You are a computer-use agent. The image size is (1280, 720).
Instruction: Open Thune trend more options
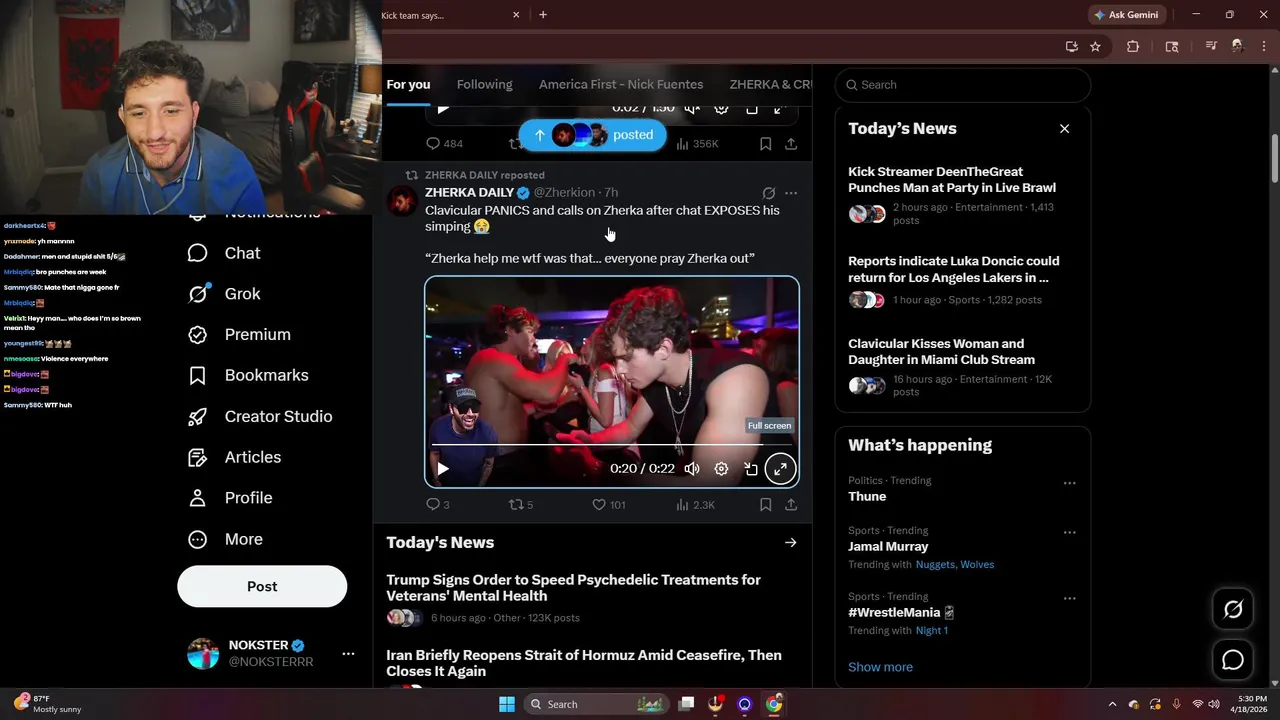point(1069,483)
